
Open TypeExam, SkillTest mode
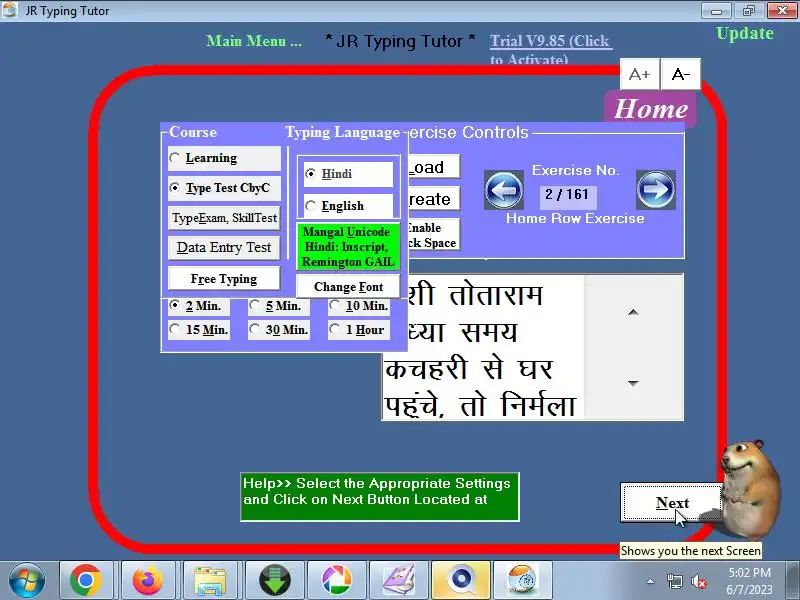point(224,218)
